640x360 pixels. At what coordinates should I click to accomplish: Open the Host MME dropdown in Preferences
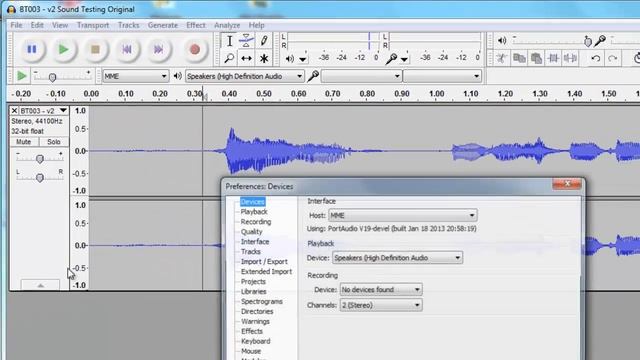click(x=402, y=215)
